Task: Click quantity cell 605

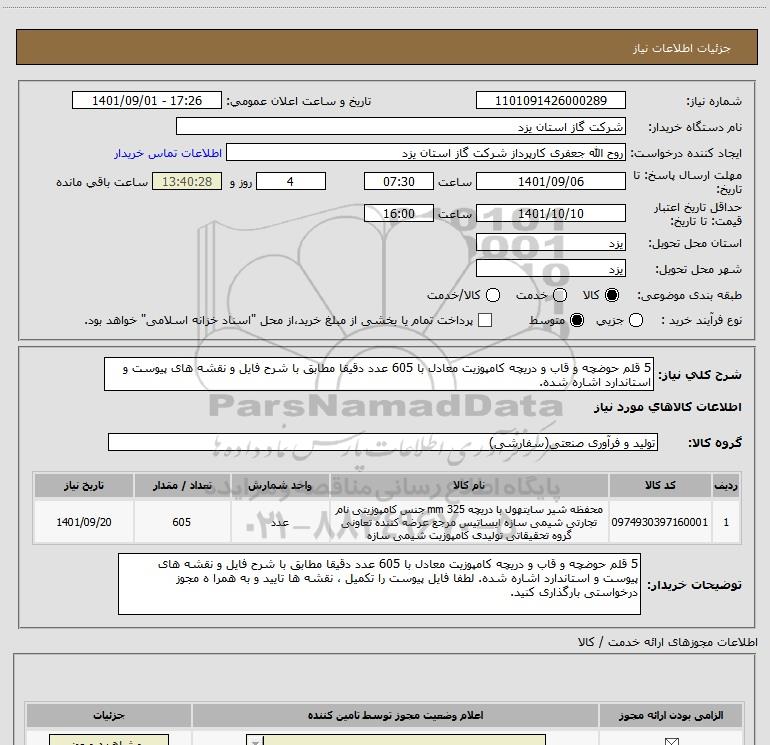Action: 182,522
